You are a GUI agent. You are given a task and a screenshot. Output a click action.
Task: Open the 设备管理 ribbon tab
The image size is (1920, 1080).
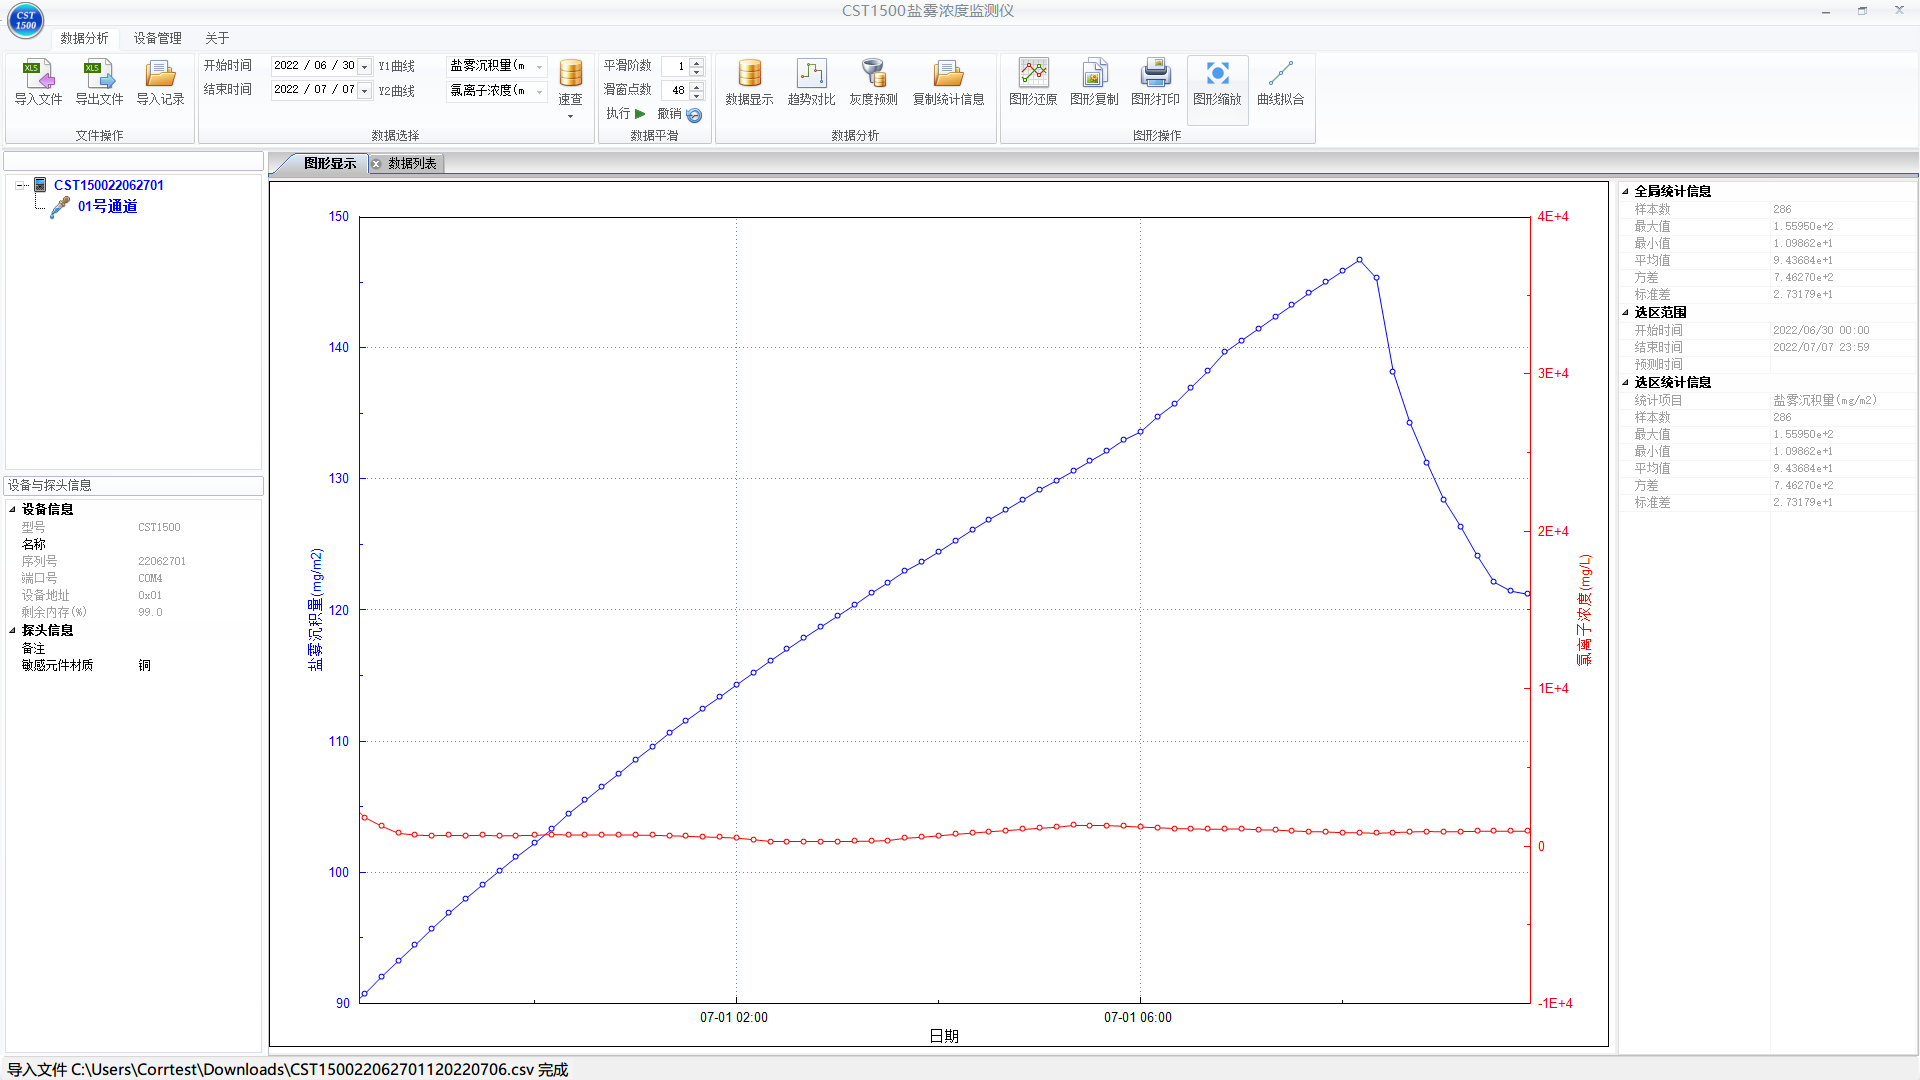click(x=158, y=38)
